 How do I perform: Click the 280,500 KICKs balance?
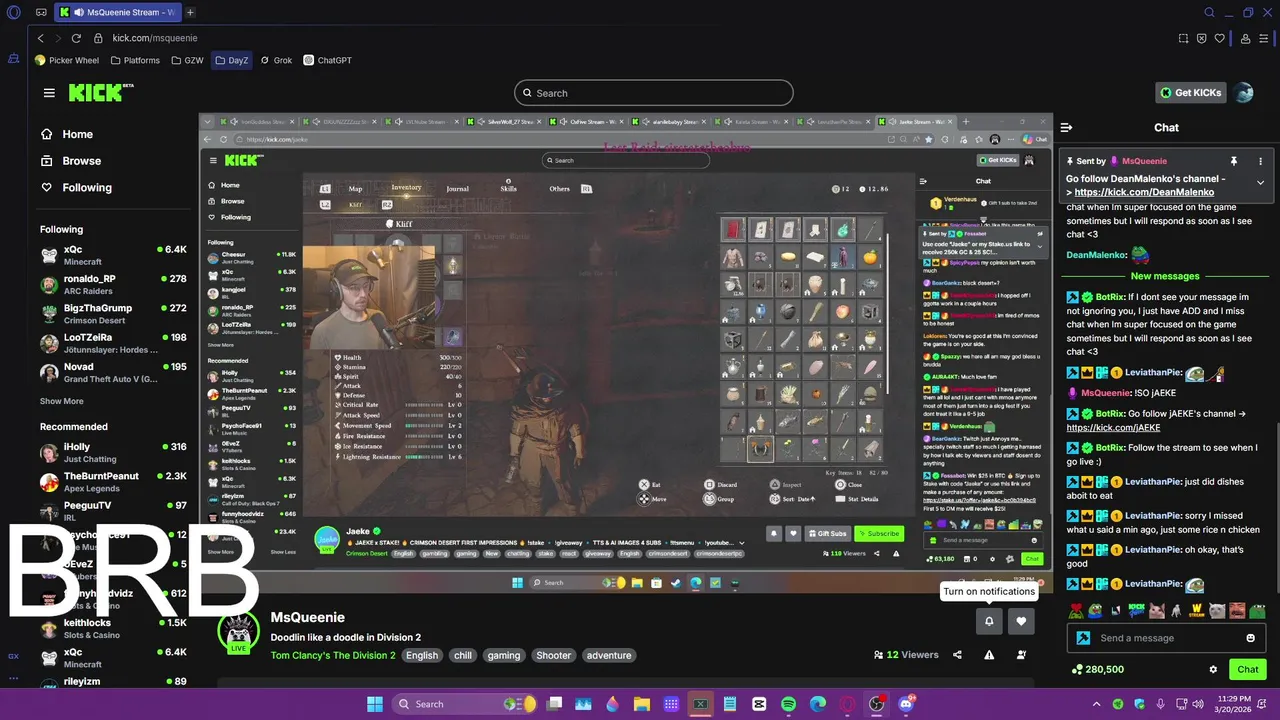[x=1097, y=669]
